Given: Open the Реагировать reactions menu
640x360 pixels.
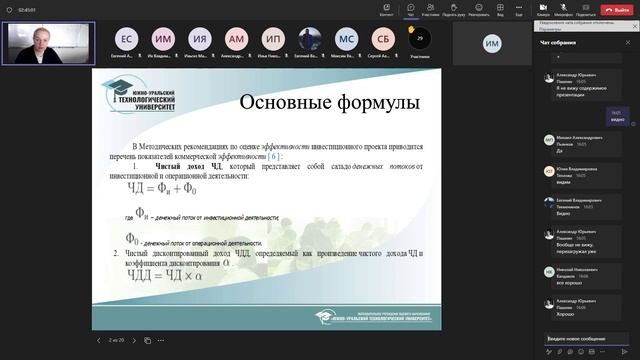Looking at the screenshot, I should [x=479, y=10].
